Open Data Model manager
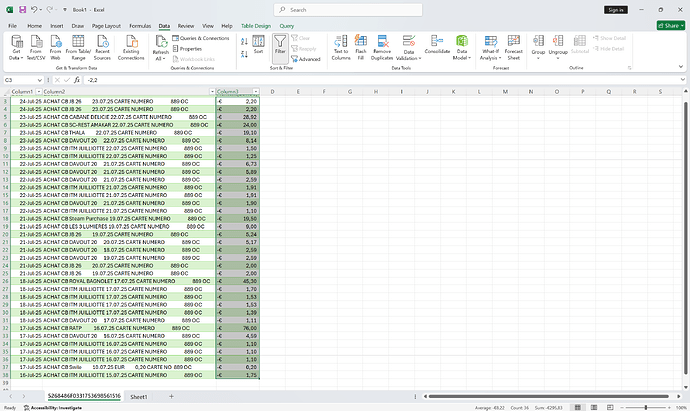 [x=462, y=48]
